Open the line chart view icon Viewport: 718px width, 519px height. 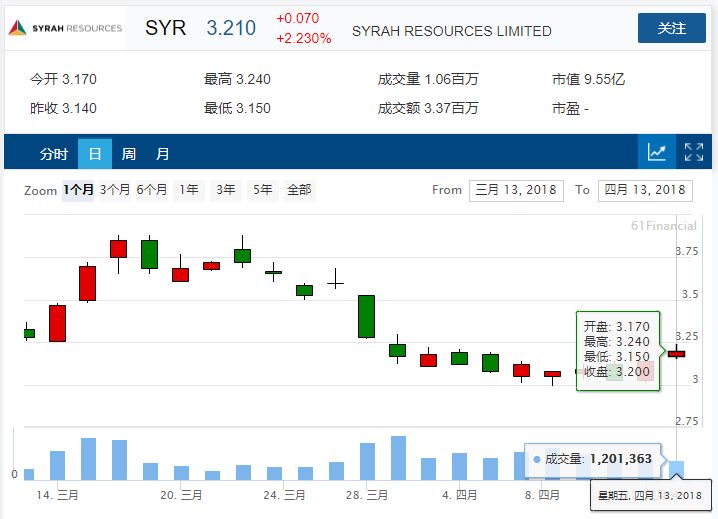[x=657, y=152]
